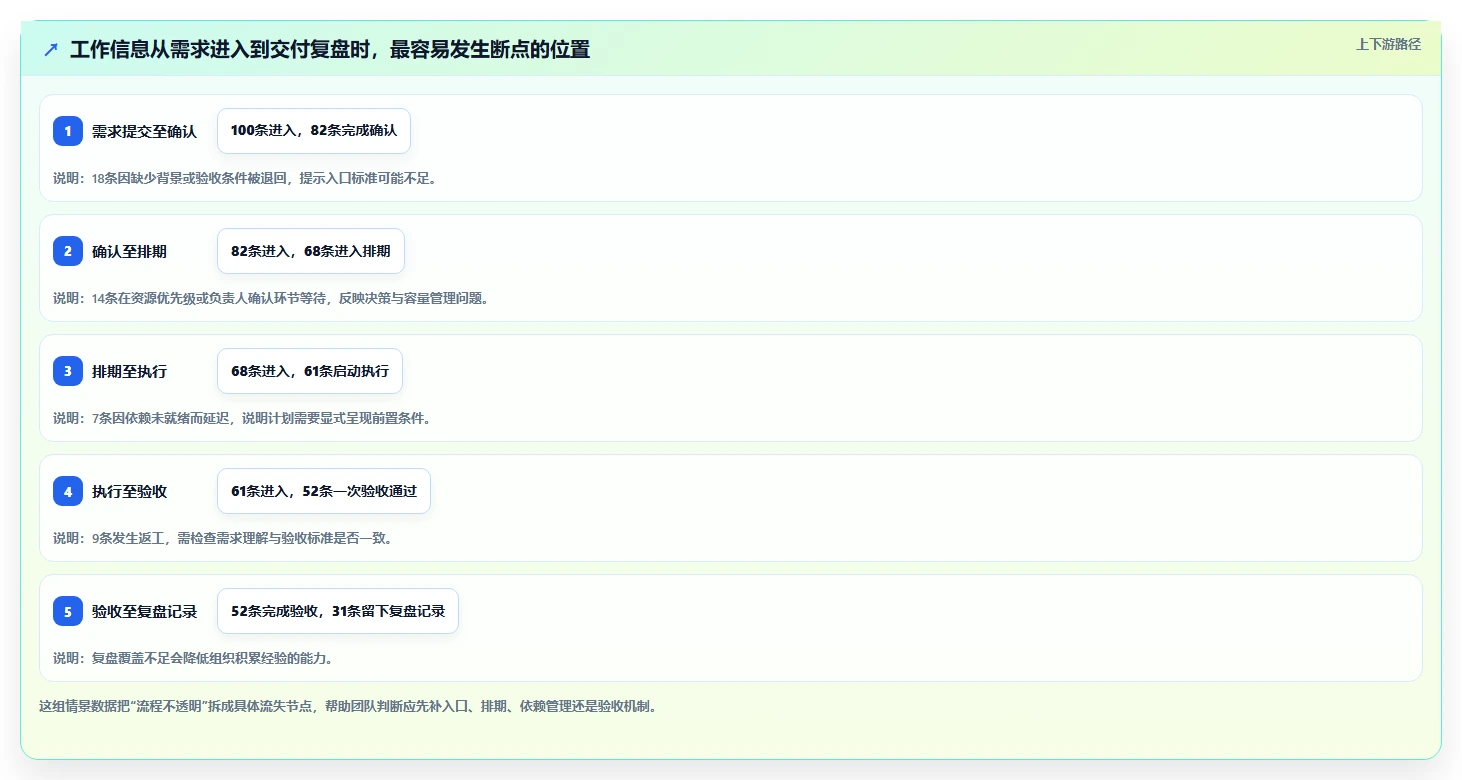
Task: Click the 验收至复盘记录 stage label
Action: pyautogui.click(x=144, y=611)
